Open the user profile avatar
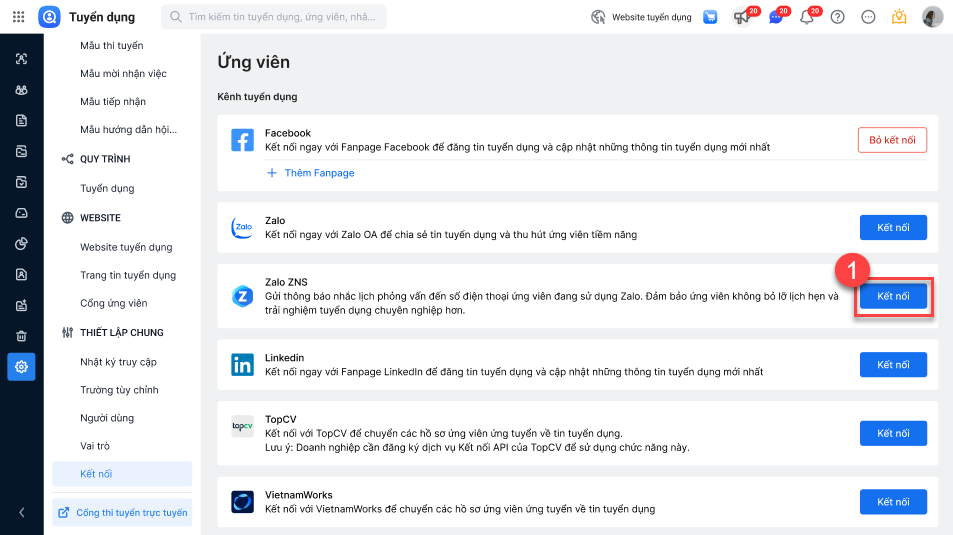The image size is (953, 535). point(932,17)
